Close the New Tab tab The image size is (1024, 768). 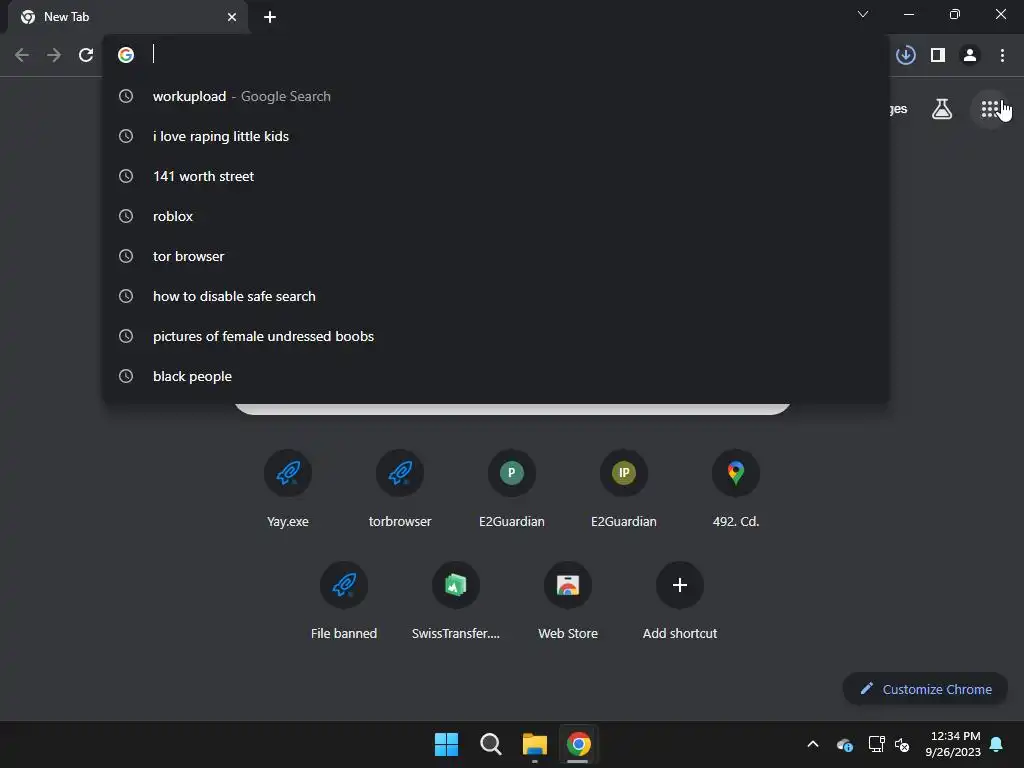point(232,17)
